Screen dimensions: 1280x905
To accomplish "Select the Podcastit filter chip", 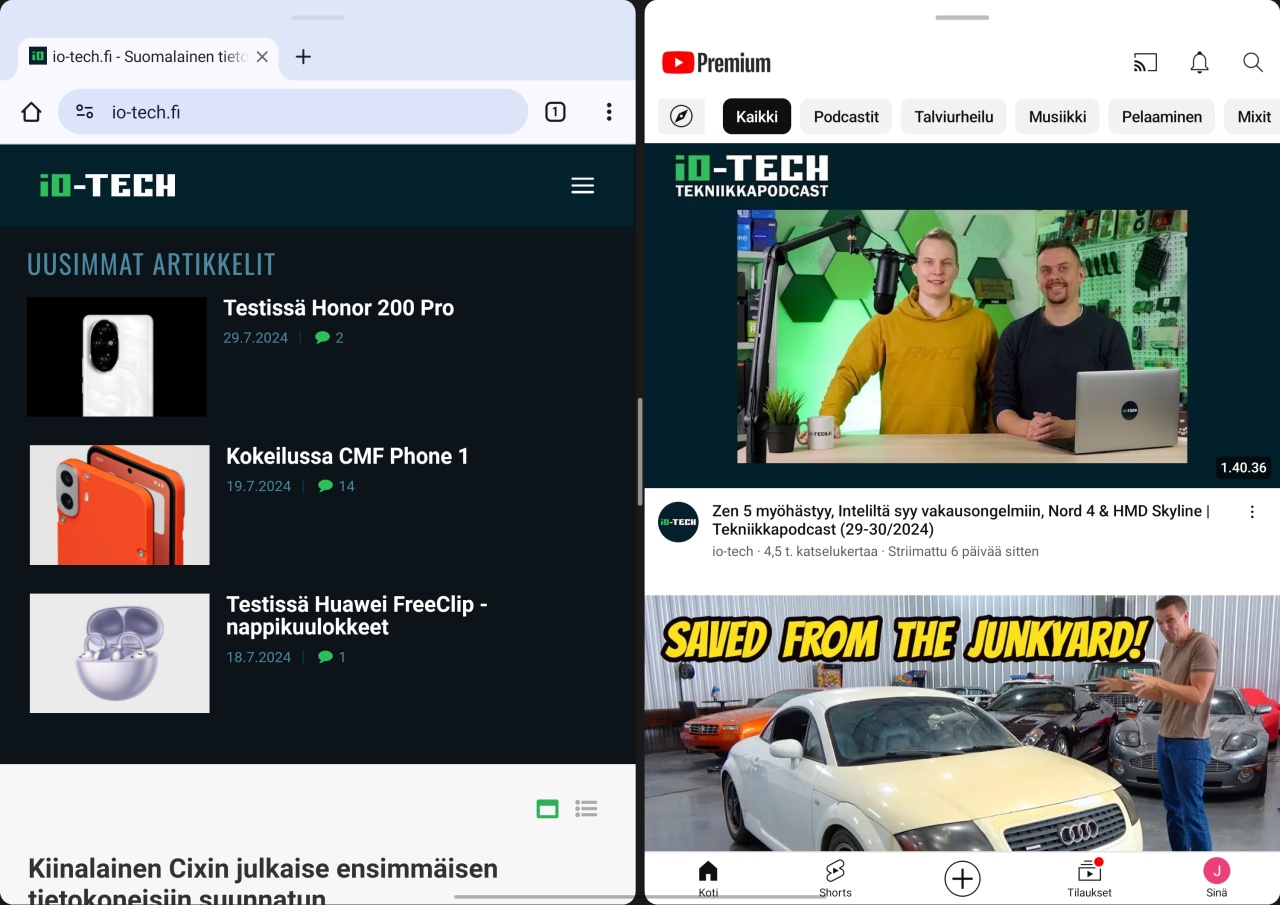I will pyautogui.click(x=846, y=116).
